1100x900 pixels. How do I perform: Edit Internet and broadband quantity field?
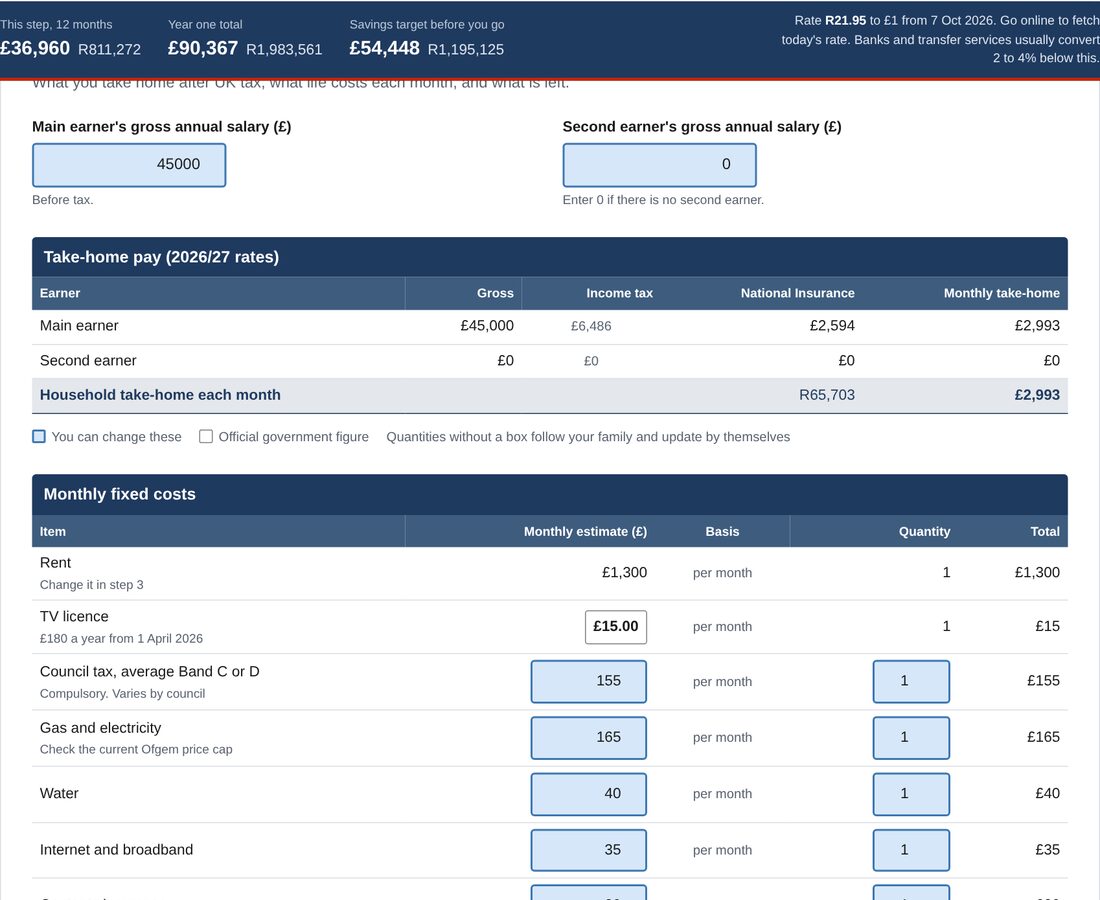pyautogui.click(x=911, y=850)
